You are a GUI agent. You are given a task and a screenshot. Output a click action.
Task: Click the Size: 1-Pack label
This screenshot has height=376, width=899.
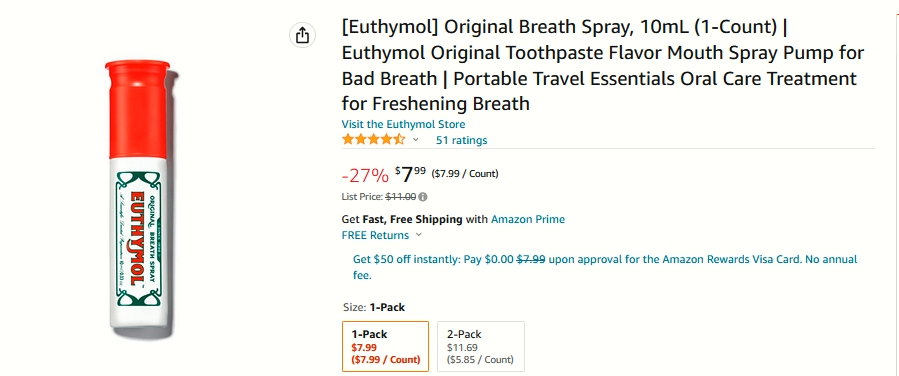(x=374, y=307)
